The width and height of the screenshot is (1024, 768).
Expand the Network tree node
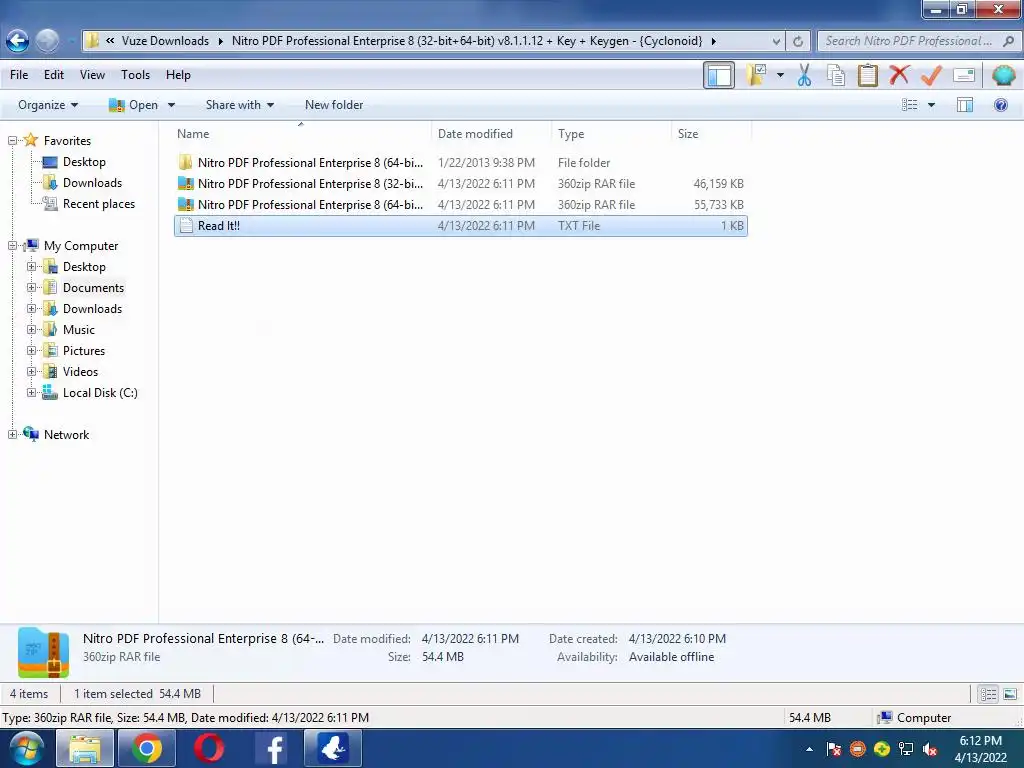(12, 435)
